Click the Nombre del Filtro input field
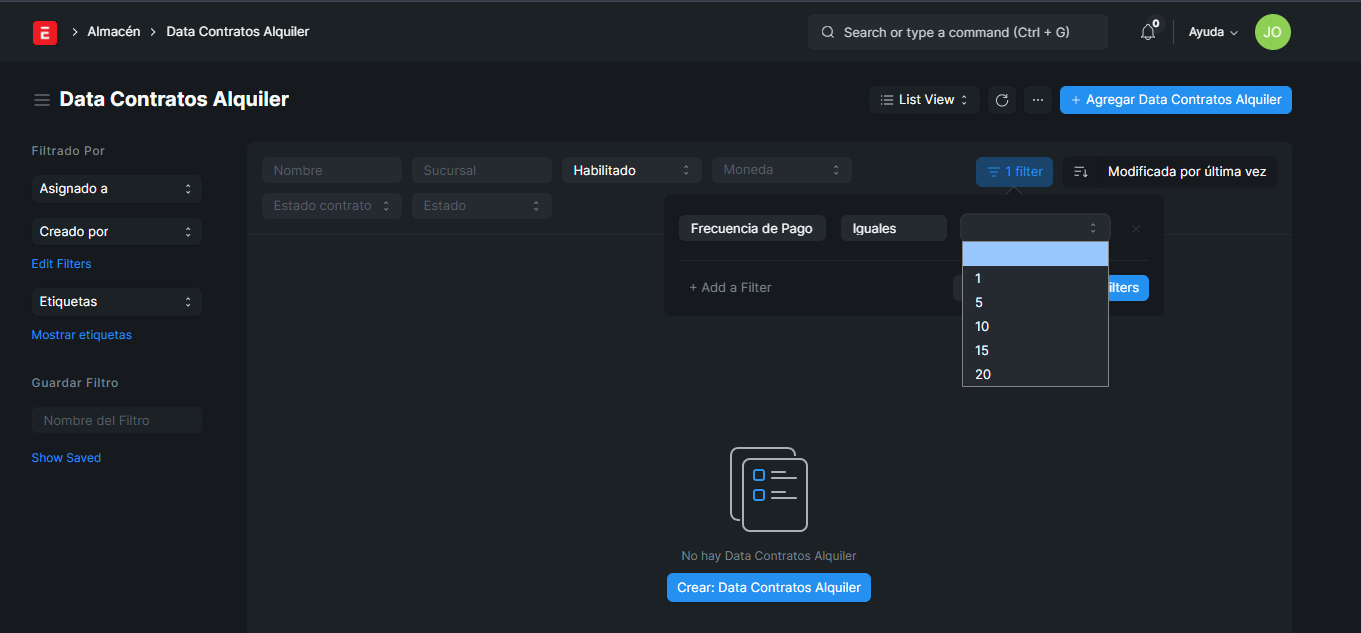The width and height of the screenshot is (1361, 633). coord(116,420)
